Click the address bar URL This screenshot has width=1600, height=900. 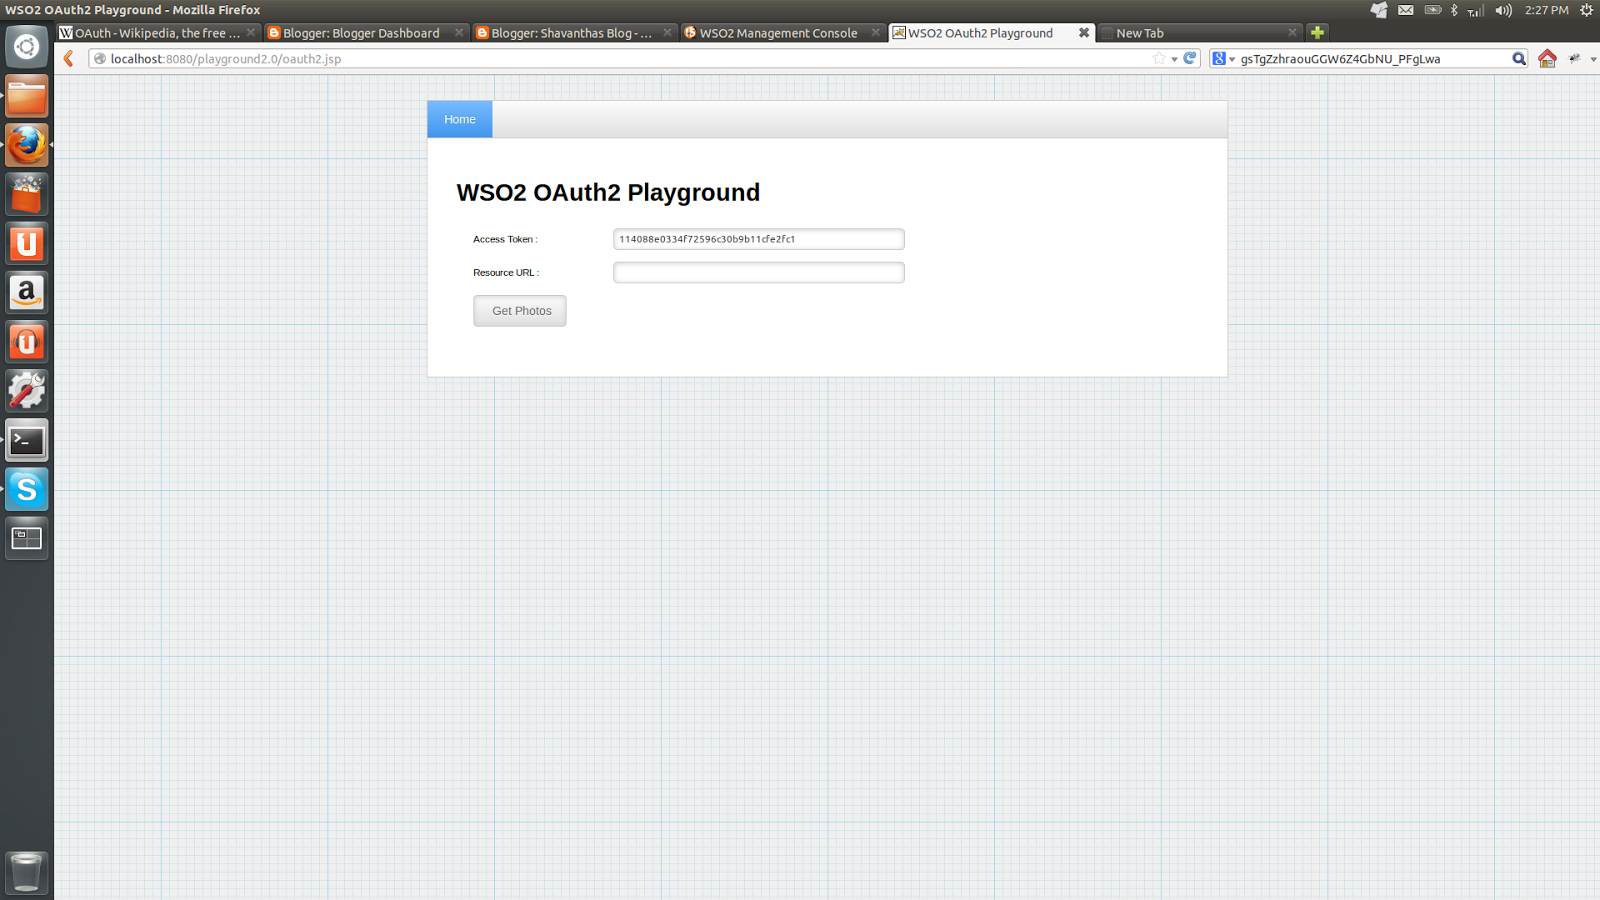(226, 59)
